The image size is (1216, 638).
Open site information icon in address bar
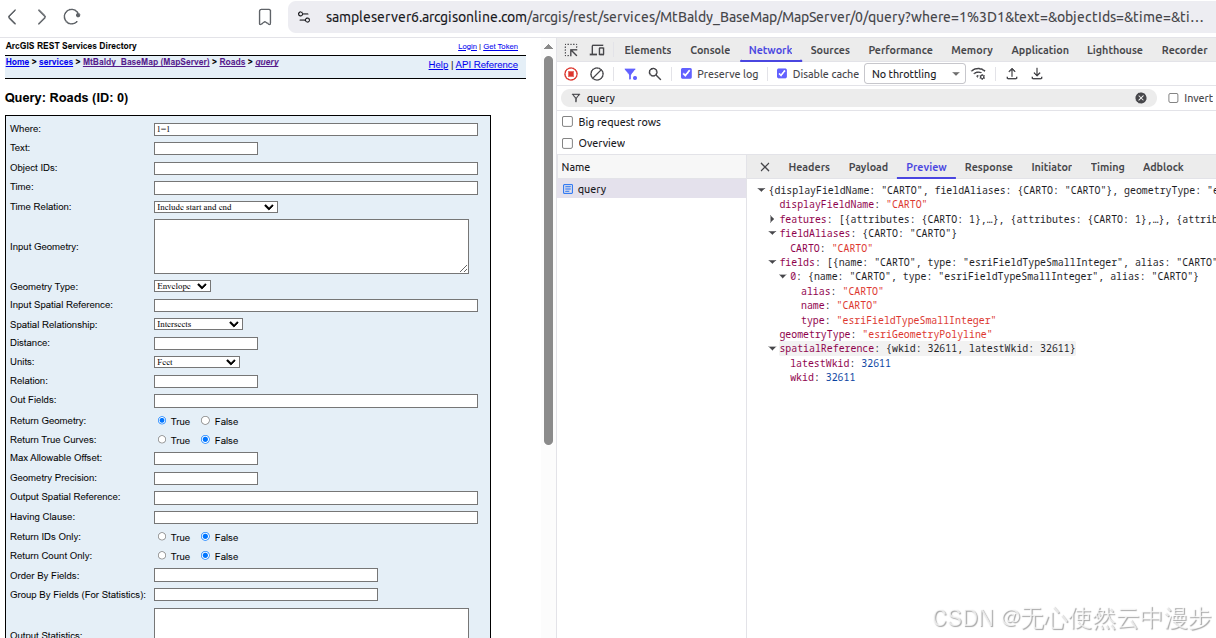pos(304,17)
